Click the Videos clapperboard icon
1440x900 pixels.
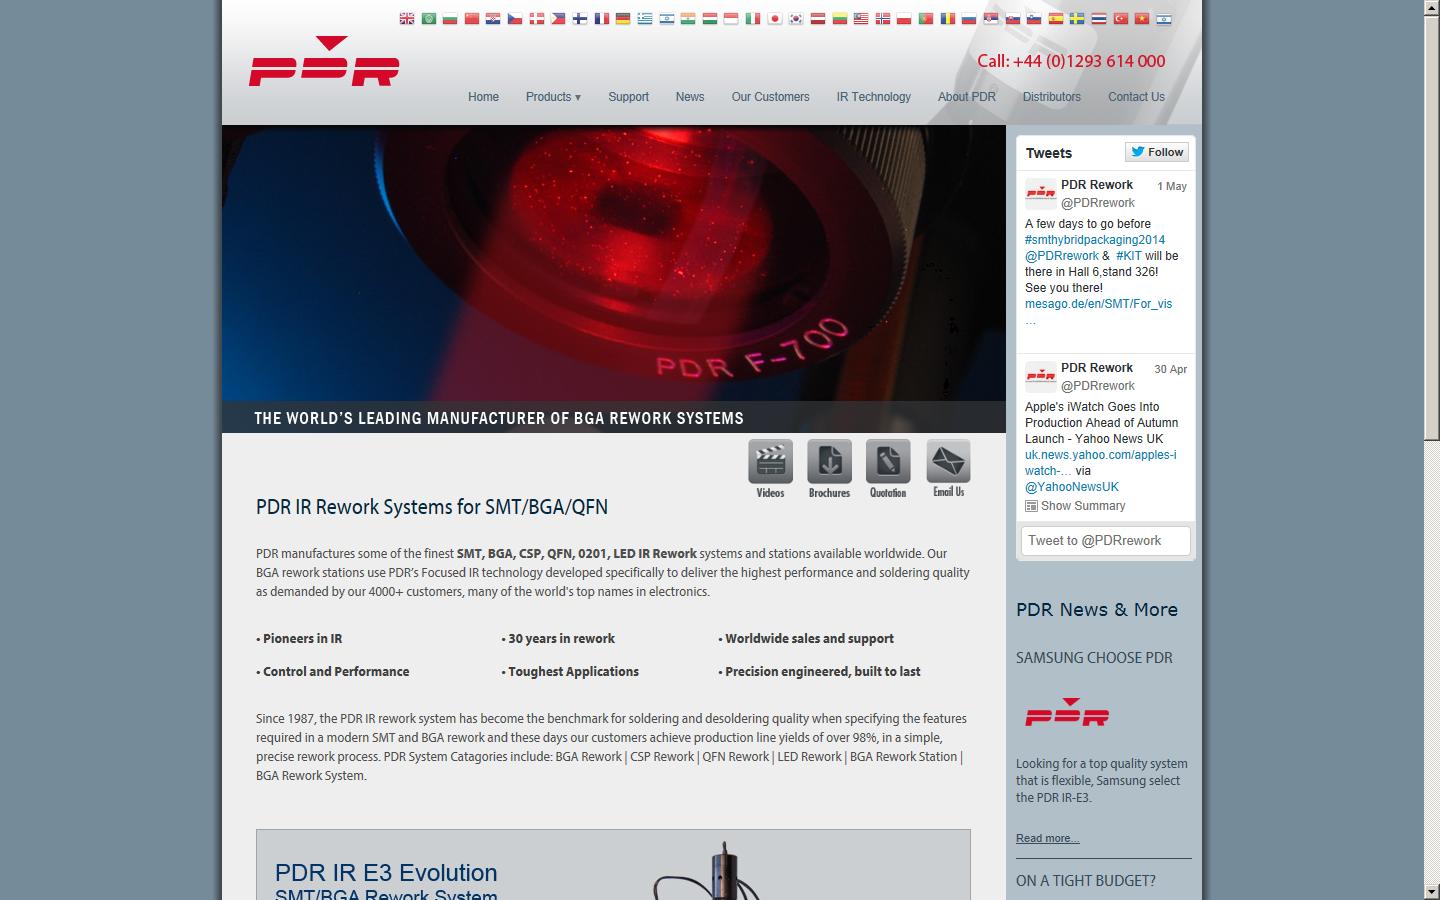[x=770, y=461]
